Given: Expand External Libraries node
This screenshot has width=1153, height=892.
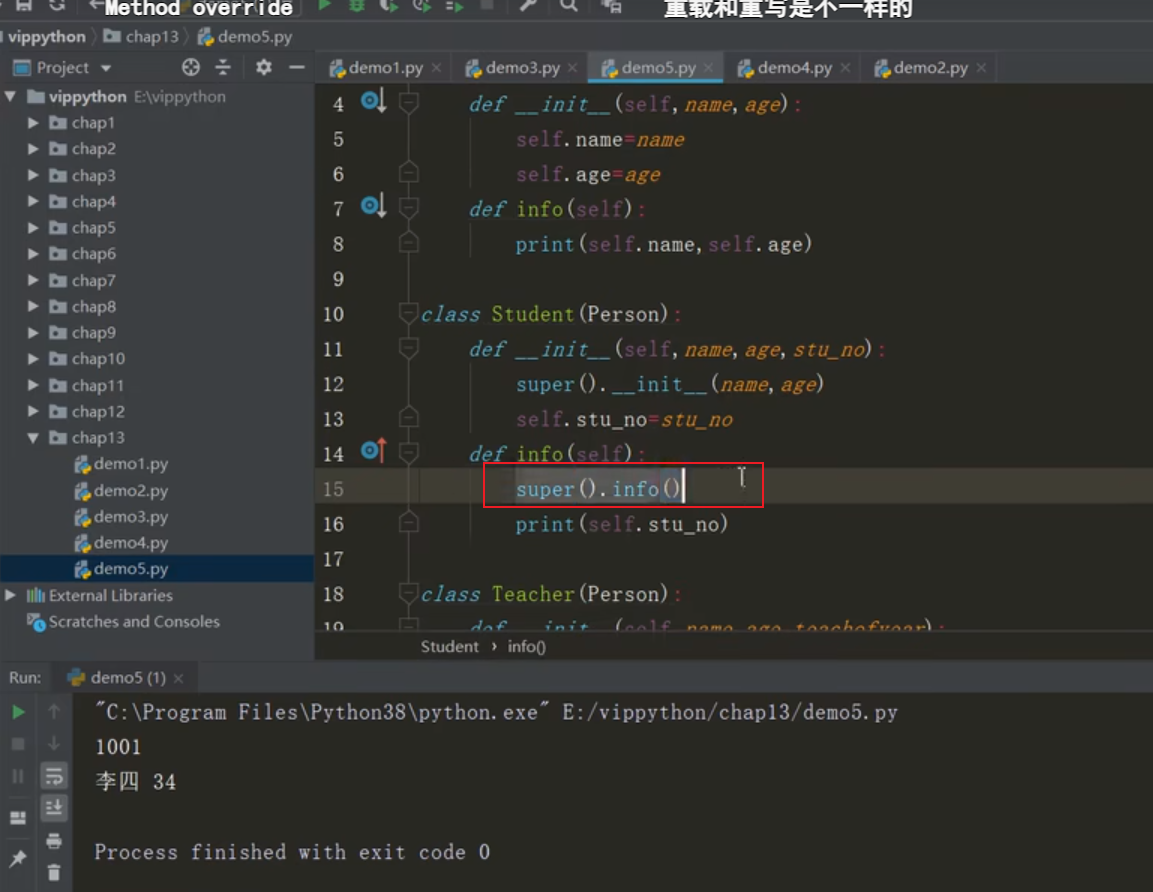Looking at the screenshot, I should click(10, 595).
